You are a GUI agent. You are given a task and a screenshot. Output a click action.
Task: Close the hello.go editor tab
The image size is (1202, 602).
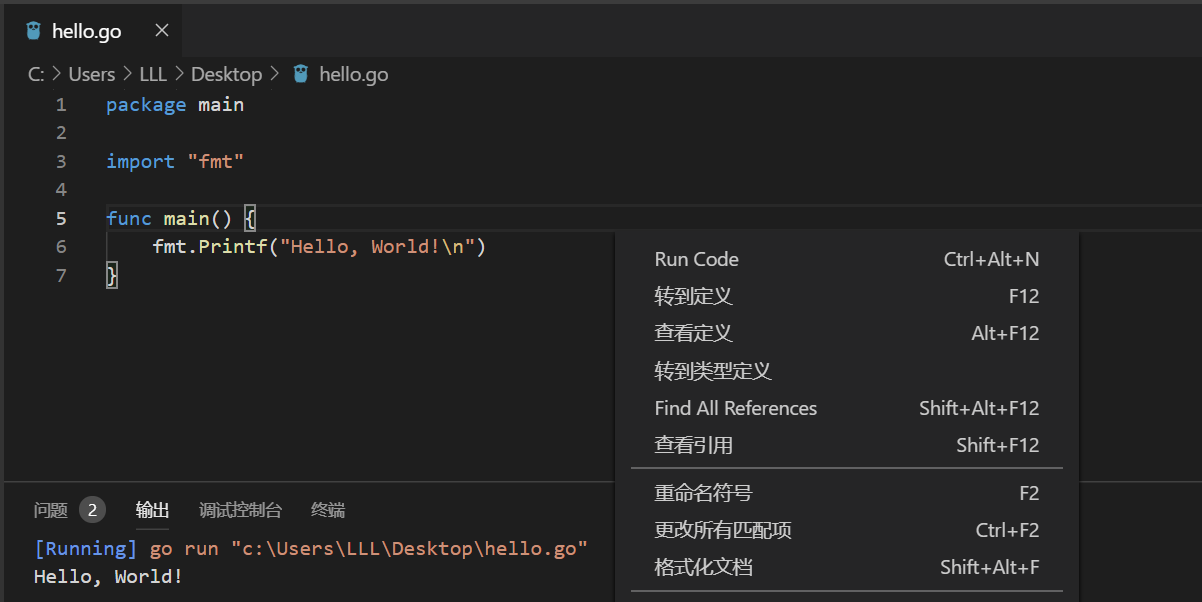[x=162, y=31]
